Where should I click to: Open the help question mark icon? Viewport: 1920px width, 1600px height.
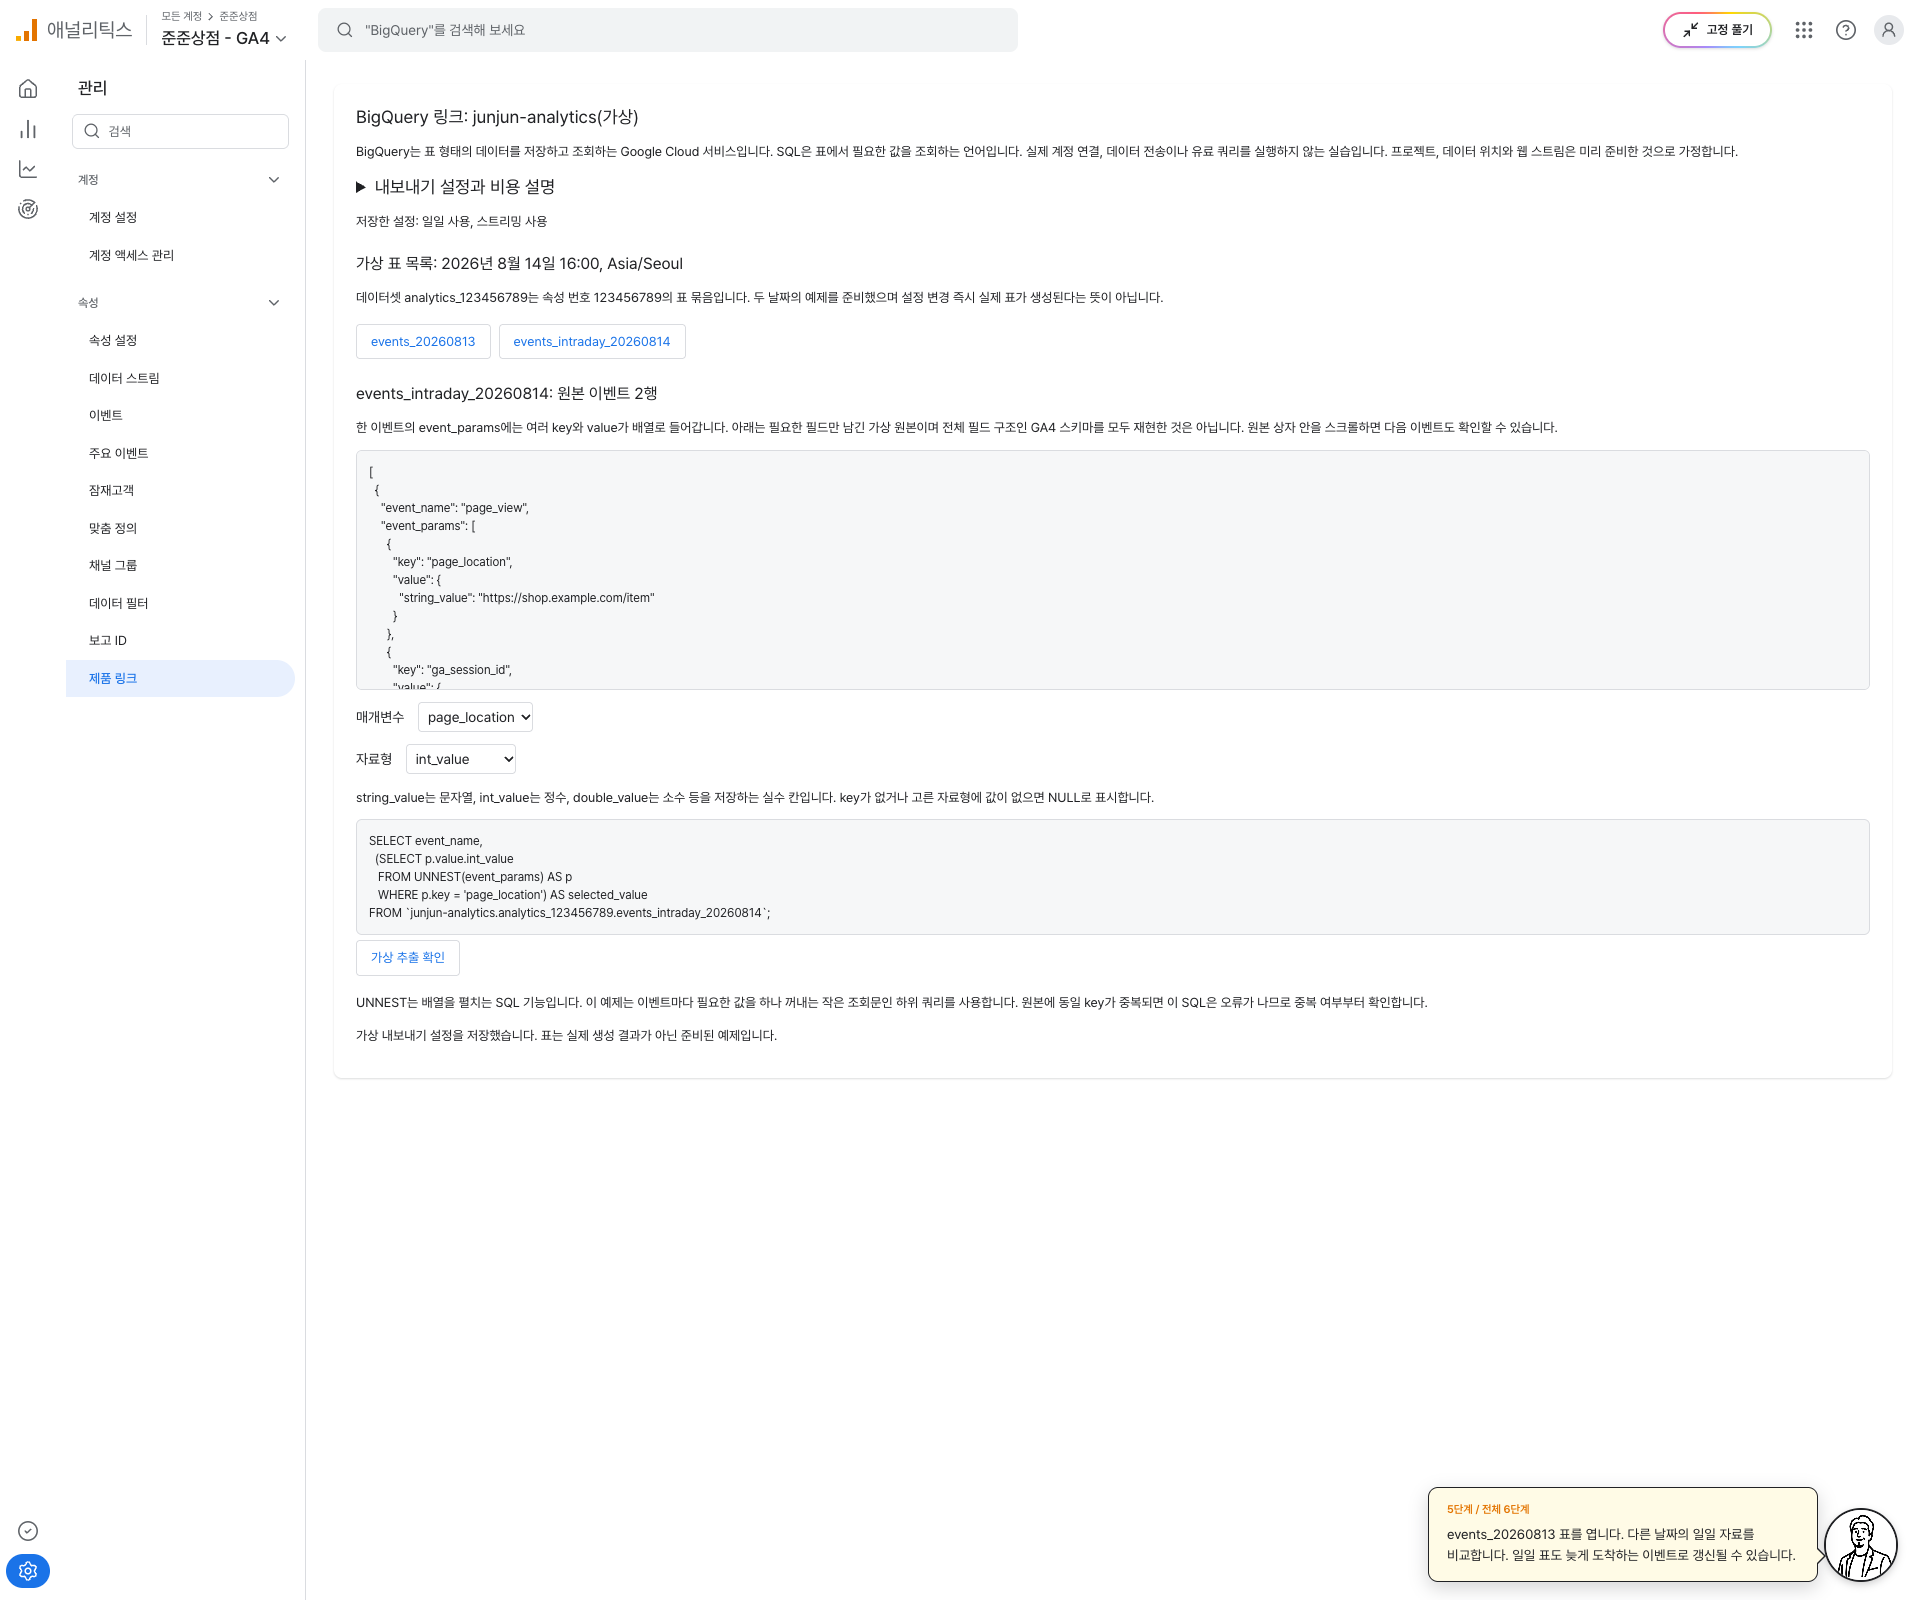[1846, 30]
